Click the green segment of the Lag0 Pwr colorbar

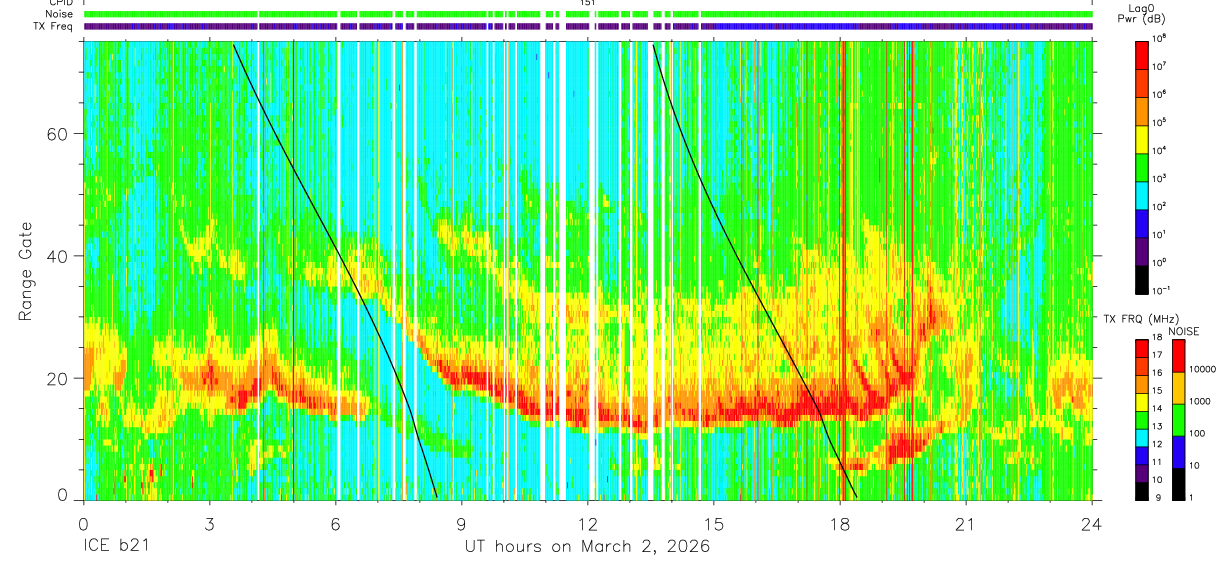[1142, 168]
